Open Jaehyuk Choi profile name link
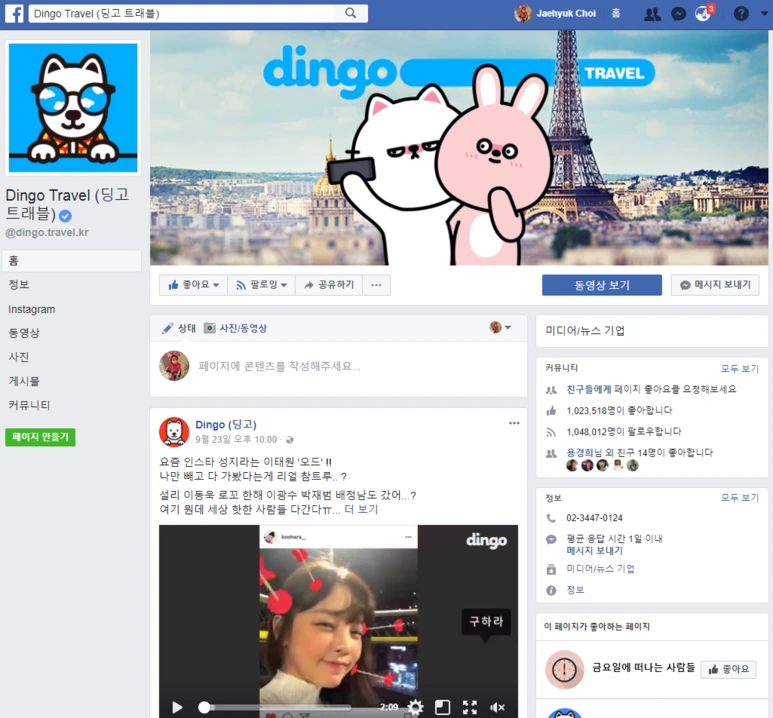Image resolution: width=773 pixels, height=718 pixels. (566, 14)
